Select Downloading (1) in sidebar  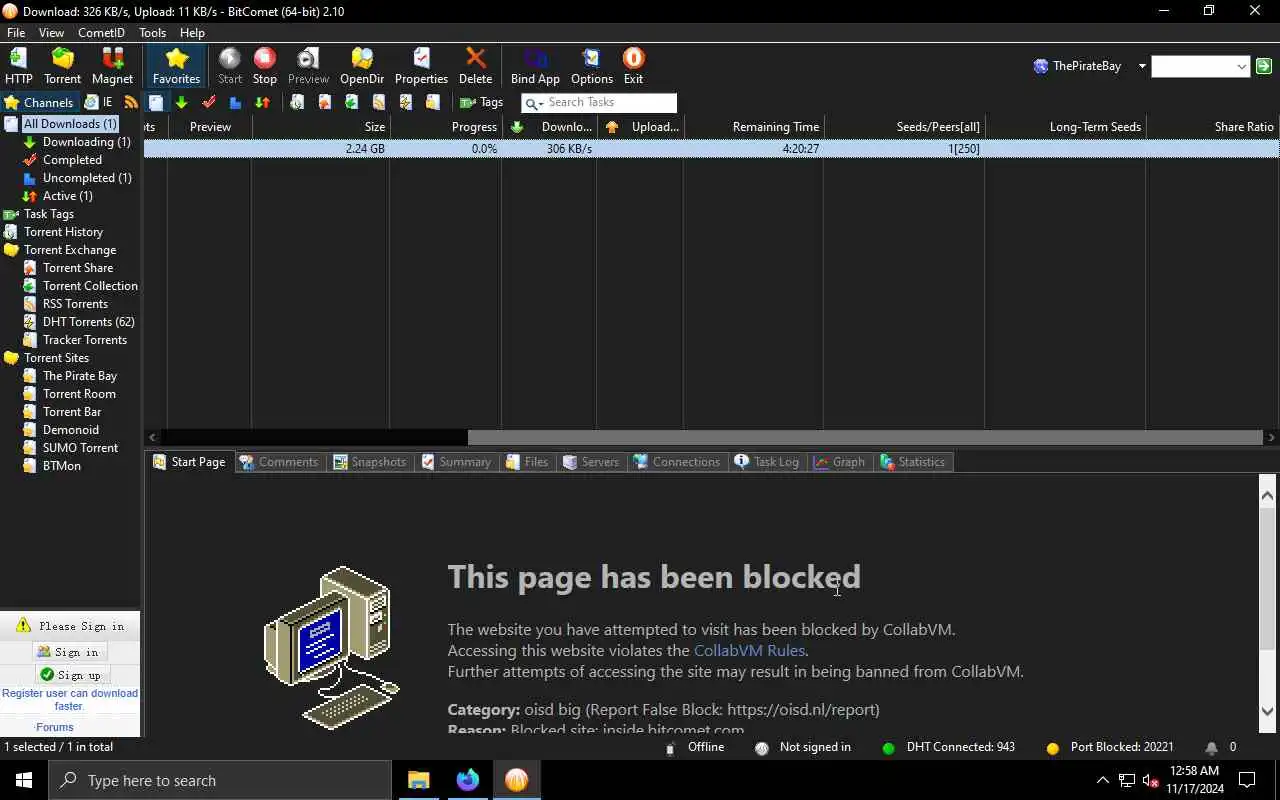pyautogui.click(x=86, y=142)
